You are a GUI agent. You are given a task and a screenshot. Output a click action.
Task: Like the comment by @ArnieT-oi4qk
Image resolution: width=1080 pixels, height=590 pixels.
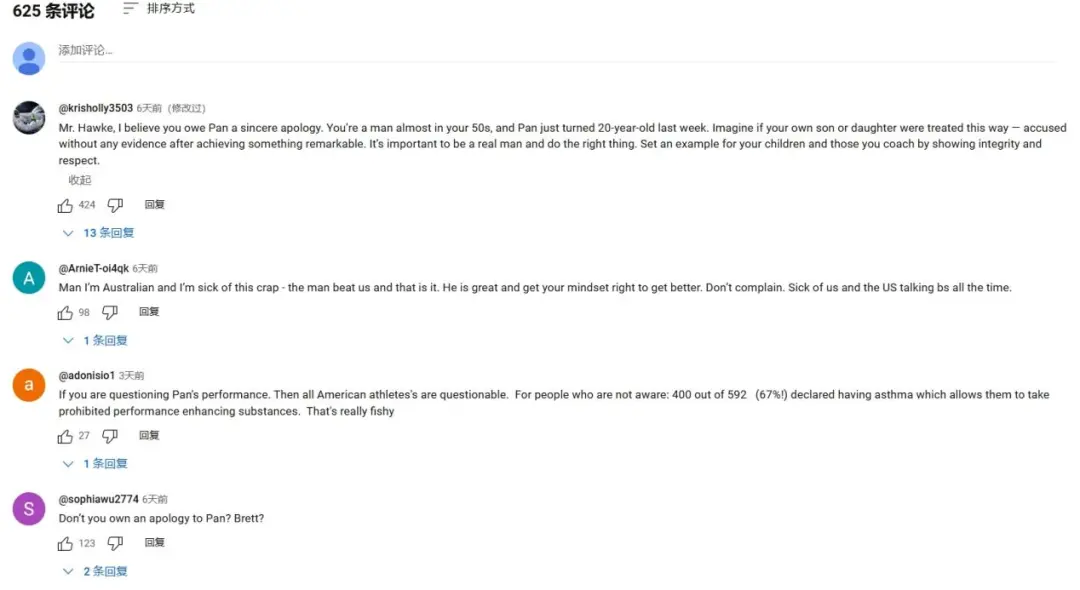coord(65,312)
